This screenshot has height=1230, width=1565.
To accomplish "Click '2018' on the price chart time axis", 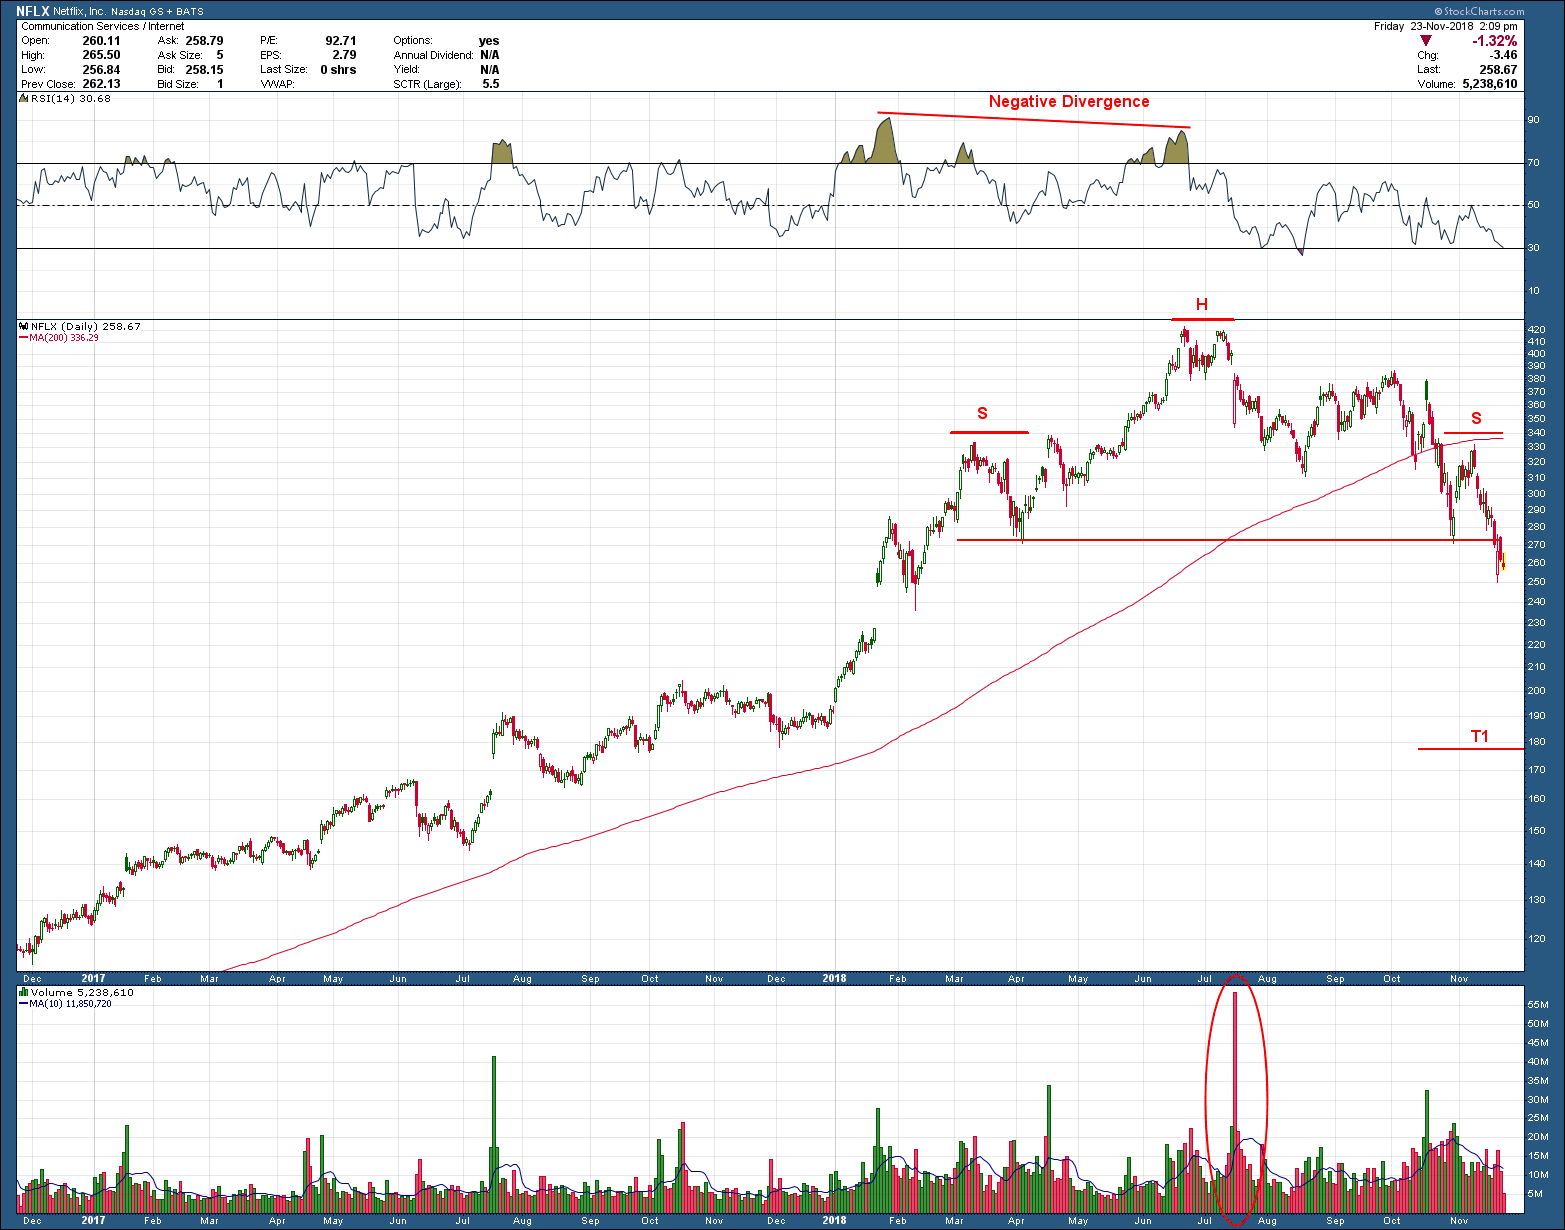I will click(834, 978).
